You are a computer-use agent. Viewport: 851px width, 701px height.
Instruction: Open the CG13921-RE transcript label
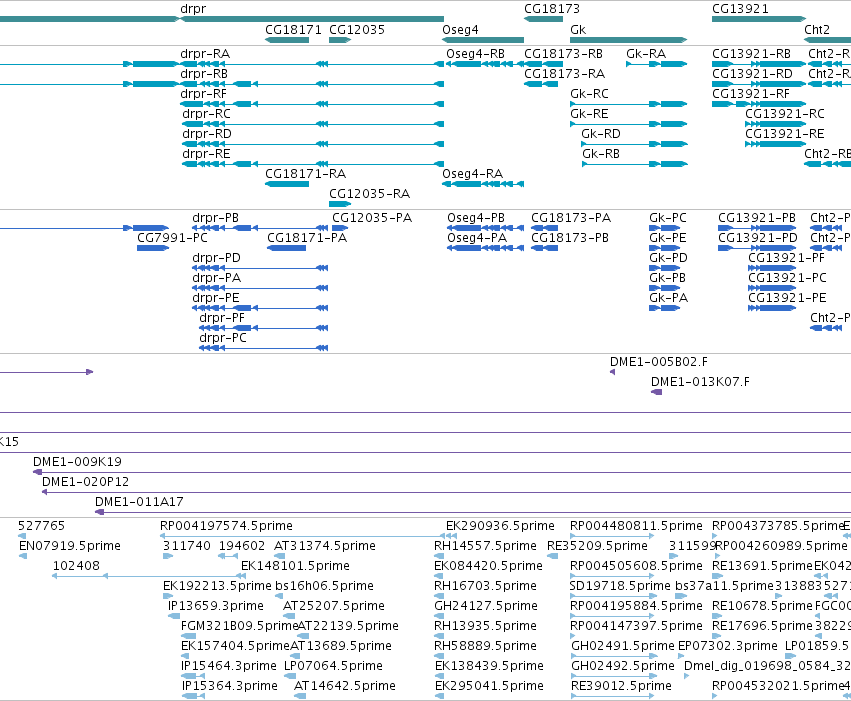point(785,134)
